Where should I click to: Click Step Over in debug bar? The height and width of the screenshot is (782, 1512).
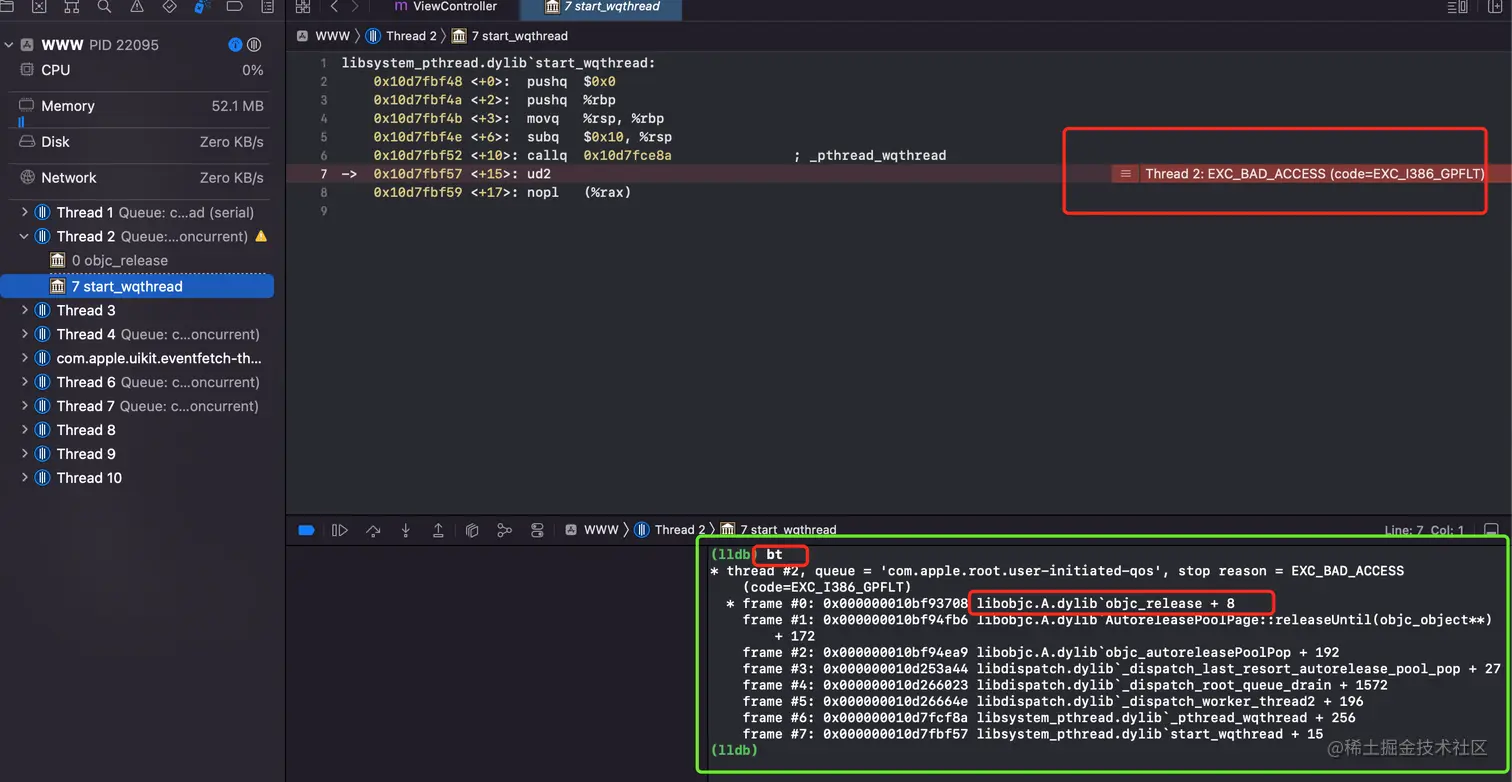pos(373,530)
